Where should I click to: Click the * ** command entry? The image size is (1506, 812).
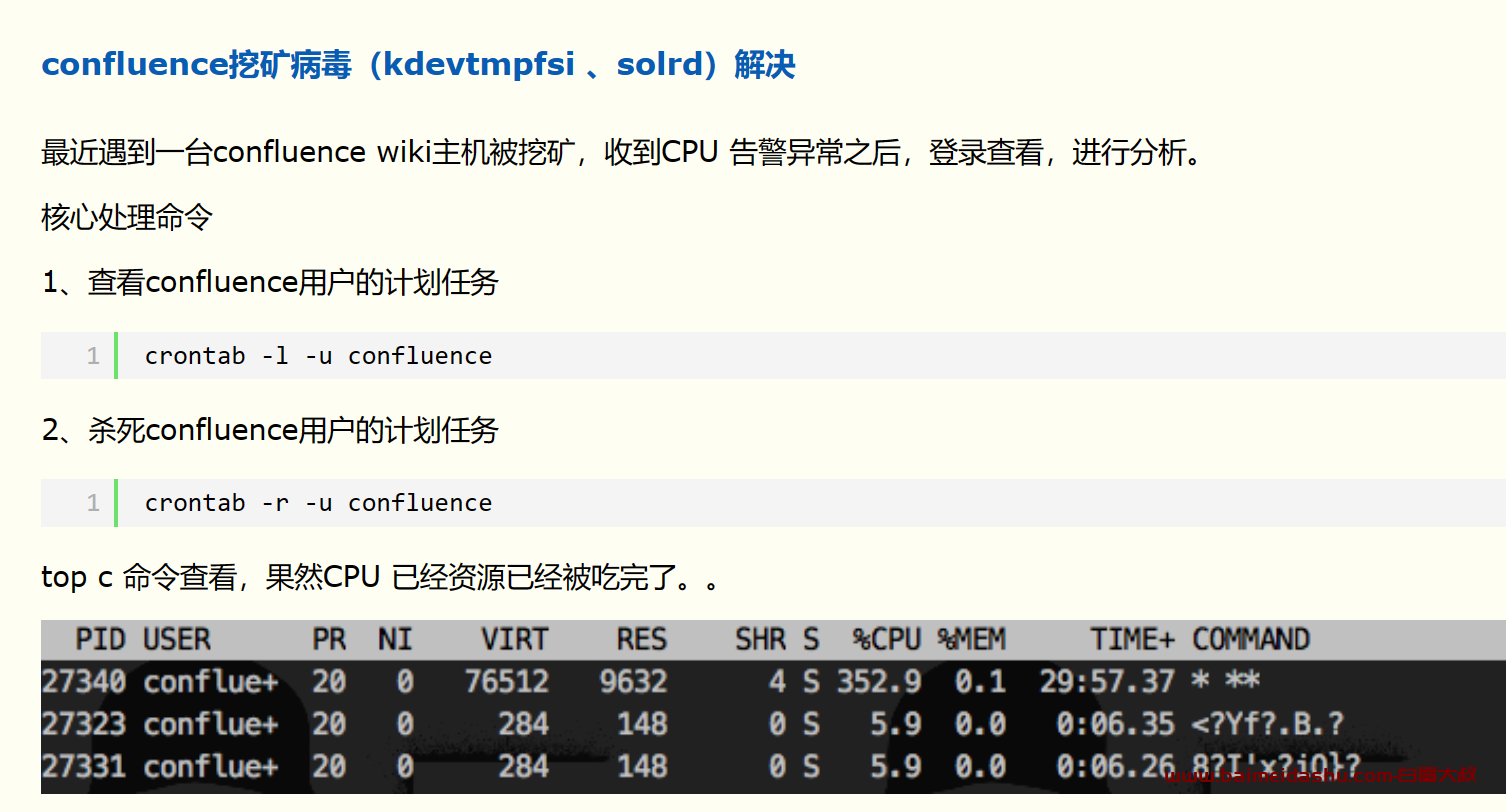pyautogui.click(x=1226, y=682)
